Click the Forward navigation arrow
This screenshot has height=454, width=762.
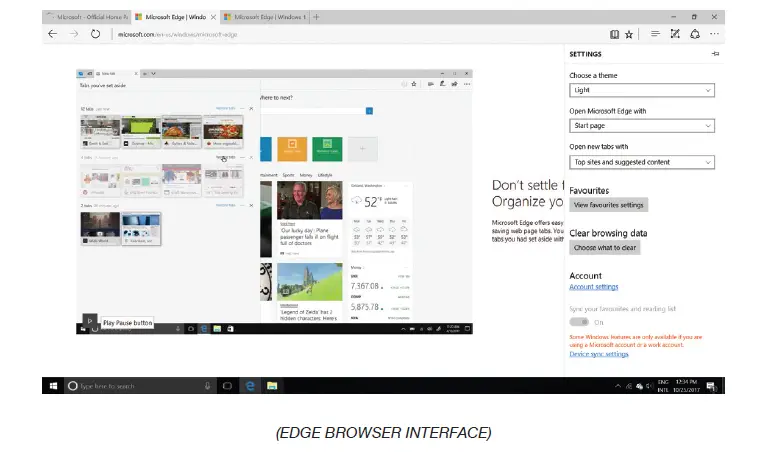click(74, 34)
